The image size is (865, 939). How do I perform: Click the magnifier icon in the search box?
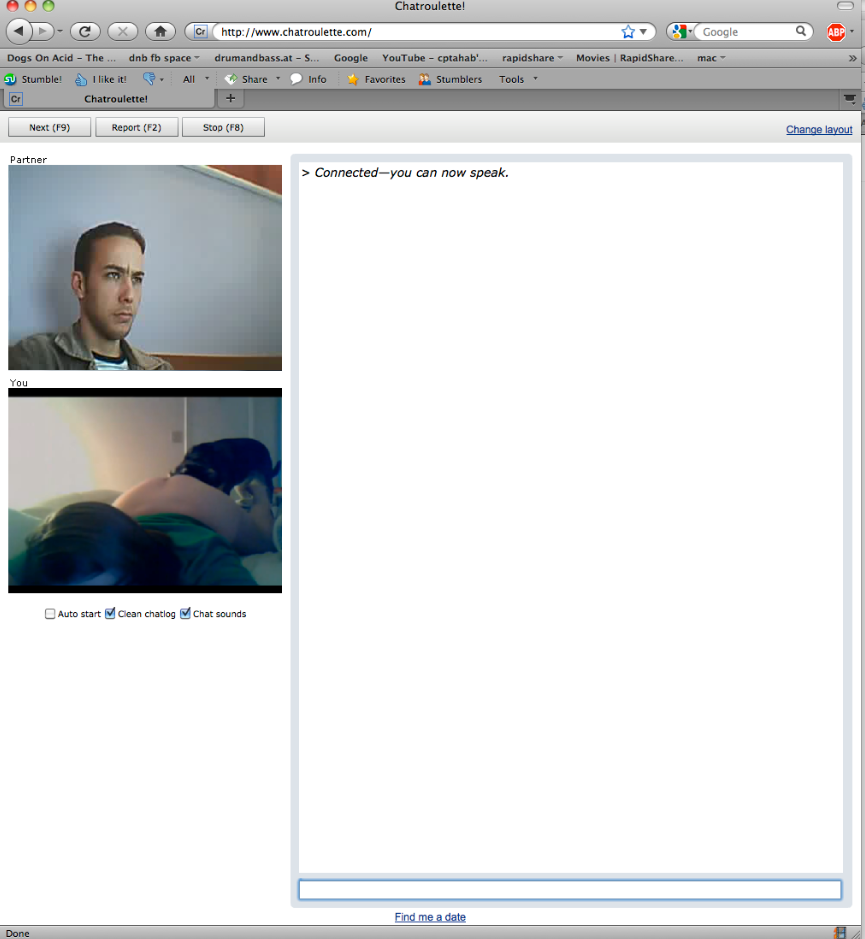coord(801,31)
